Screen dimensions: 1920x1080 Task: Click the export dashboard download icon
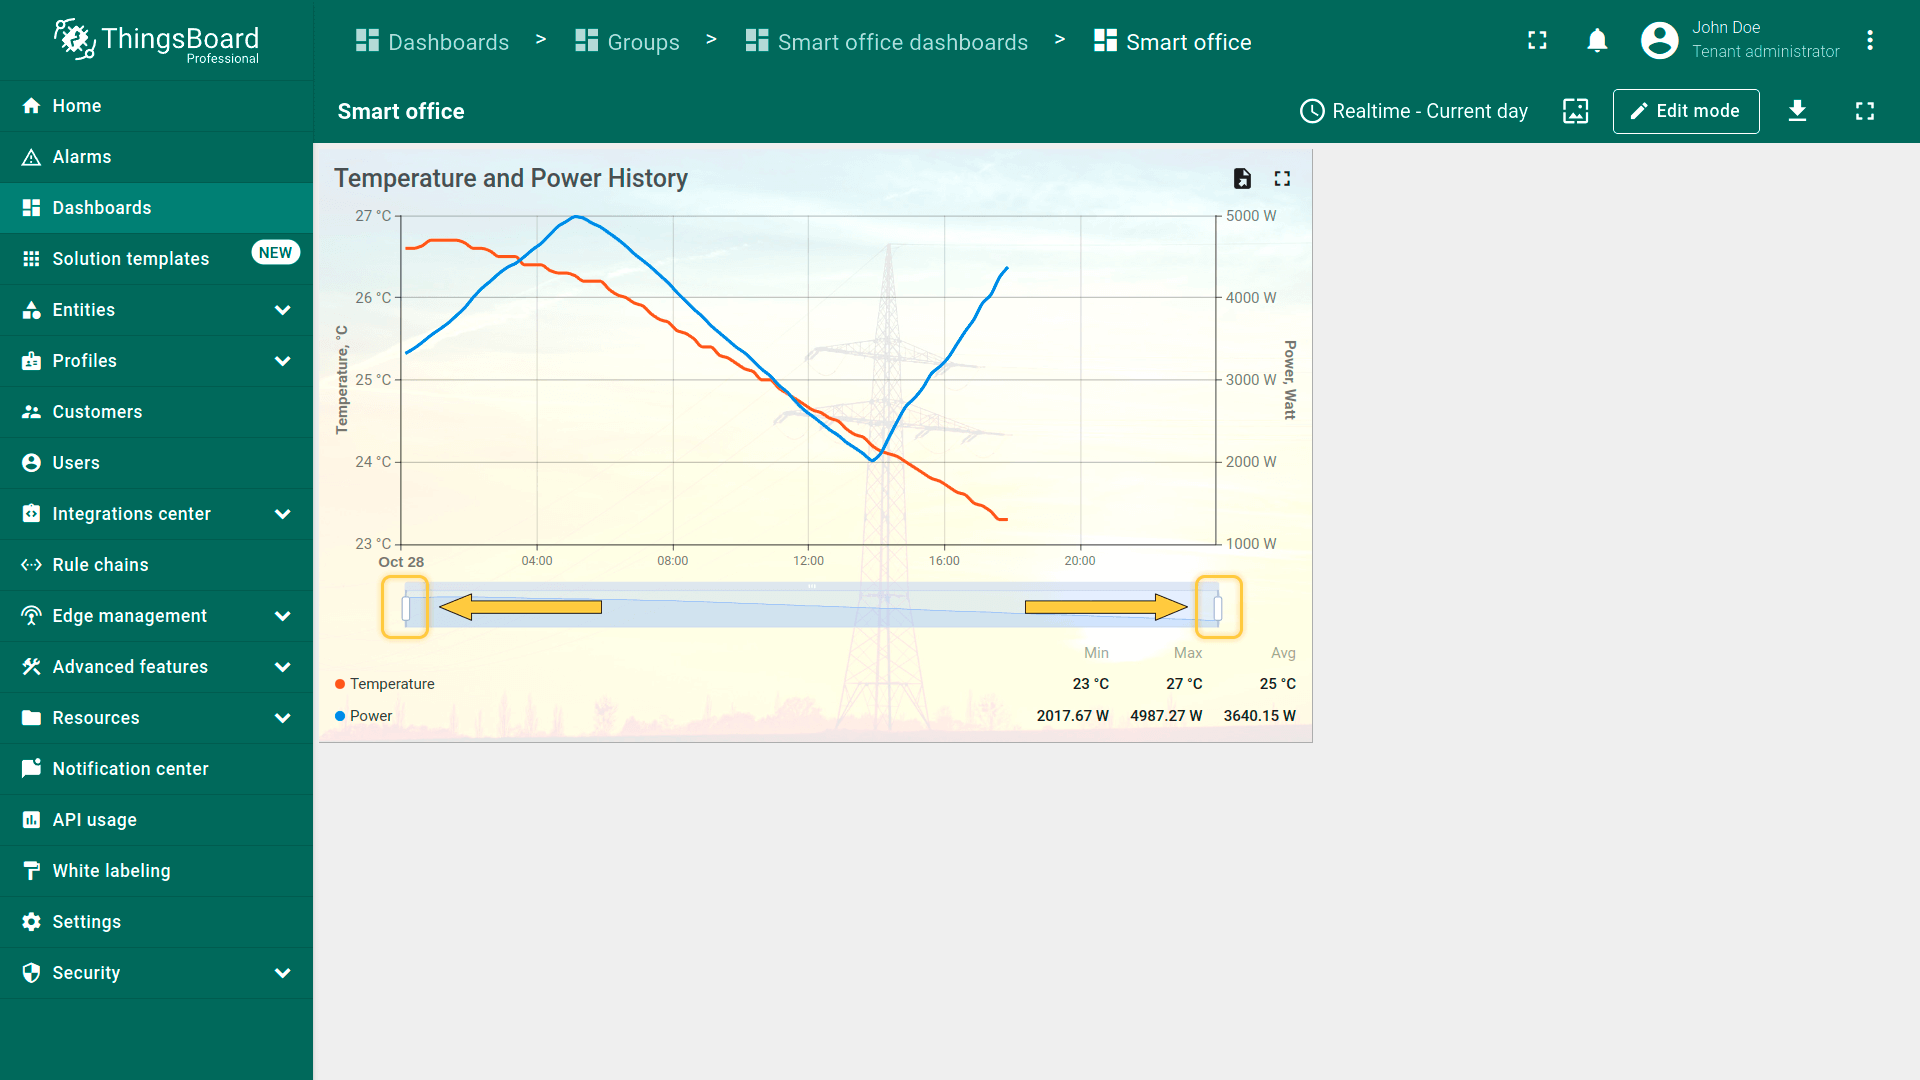tap(1797, 111)
